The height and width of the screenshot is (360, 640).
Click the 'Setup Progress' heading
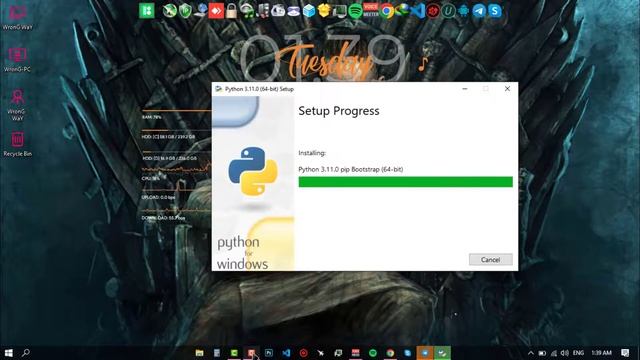pos(339,111)
